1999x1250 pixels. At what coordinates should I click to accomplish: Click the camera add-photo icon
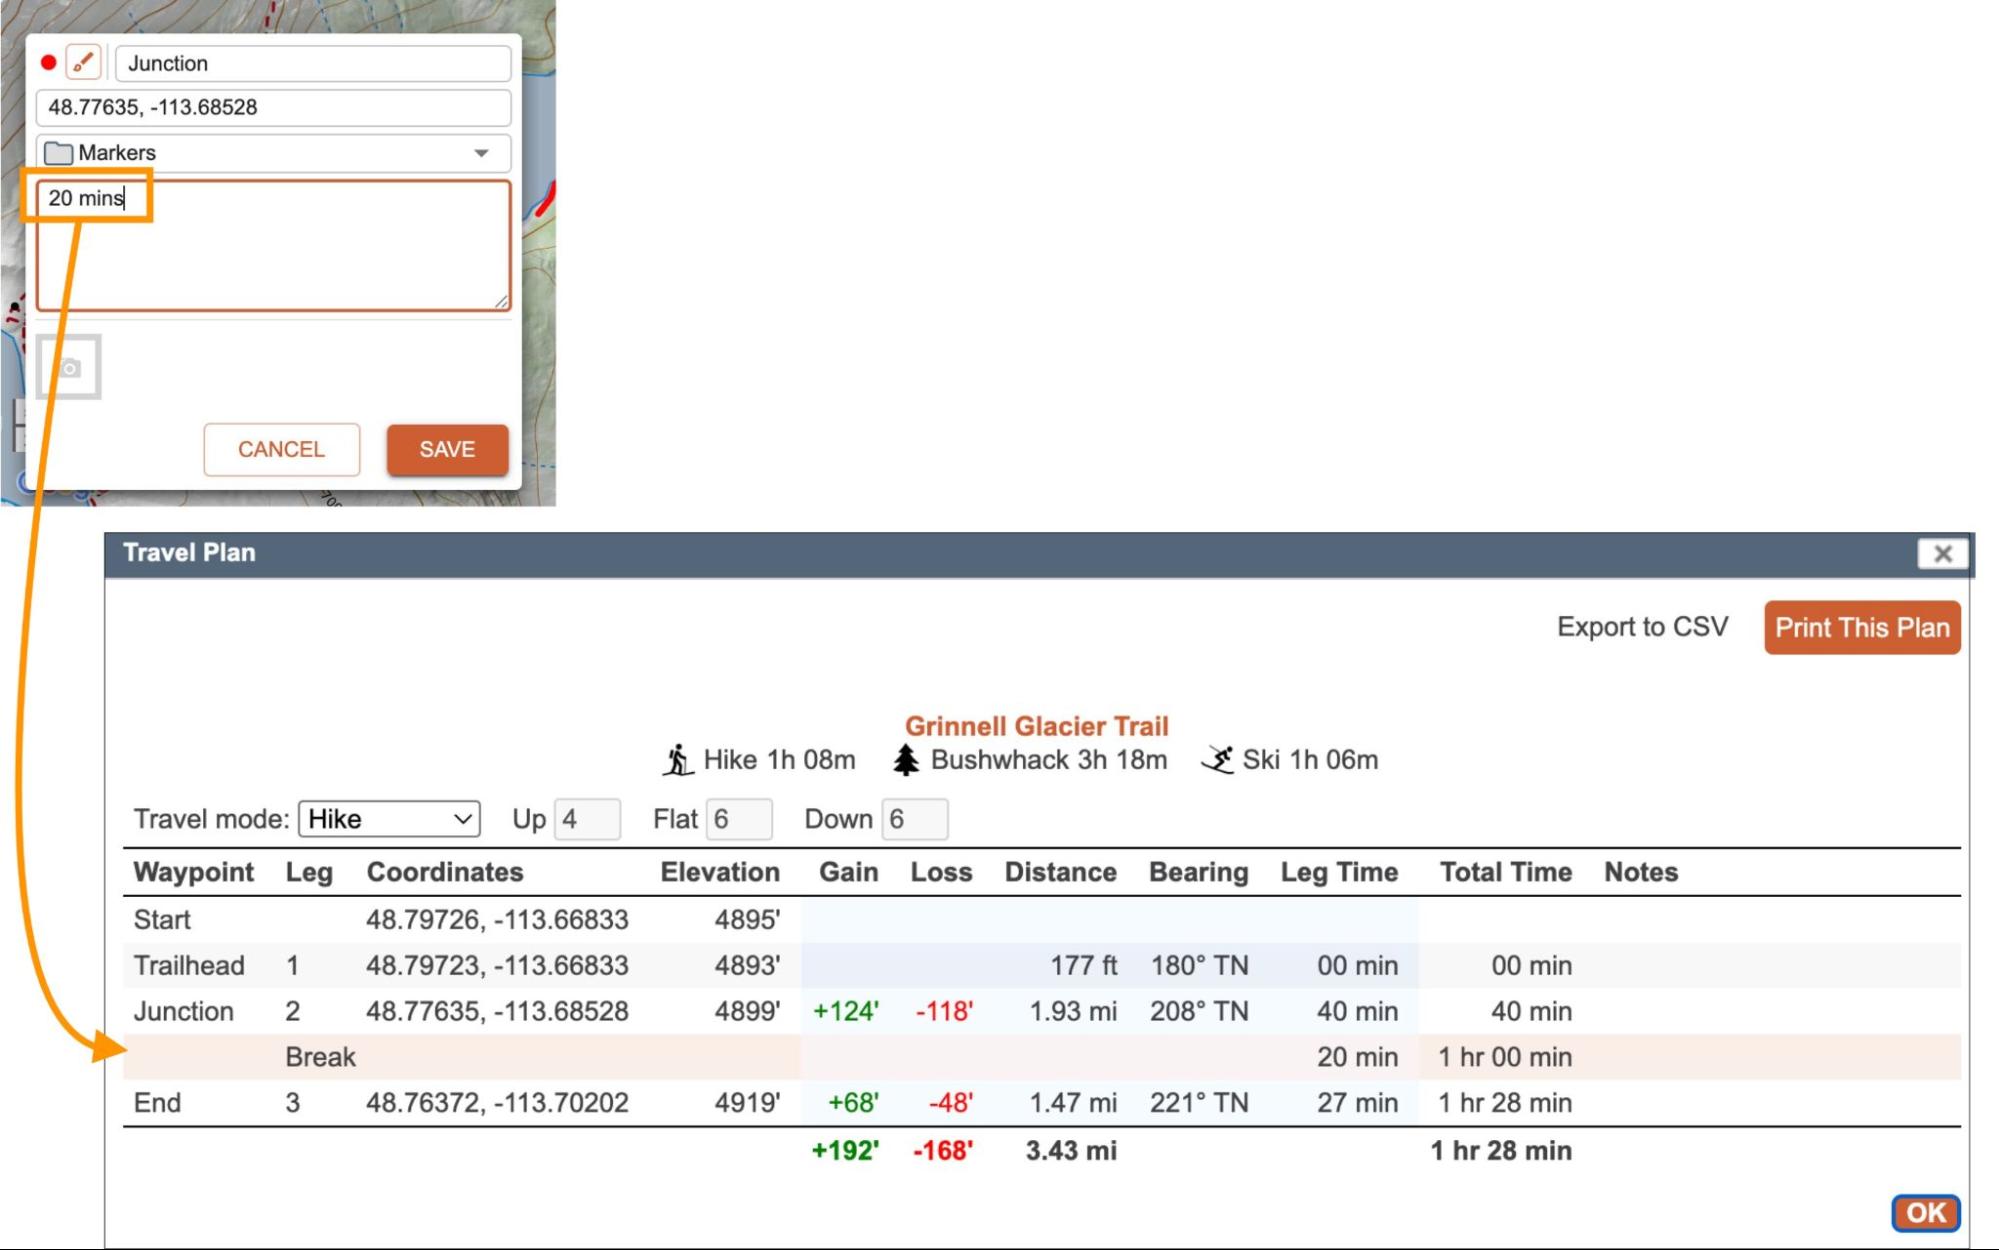69,367
